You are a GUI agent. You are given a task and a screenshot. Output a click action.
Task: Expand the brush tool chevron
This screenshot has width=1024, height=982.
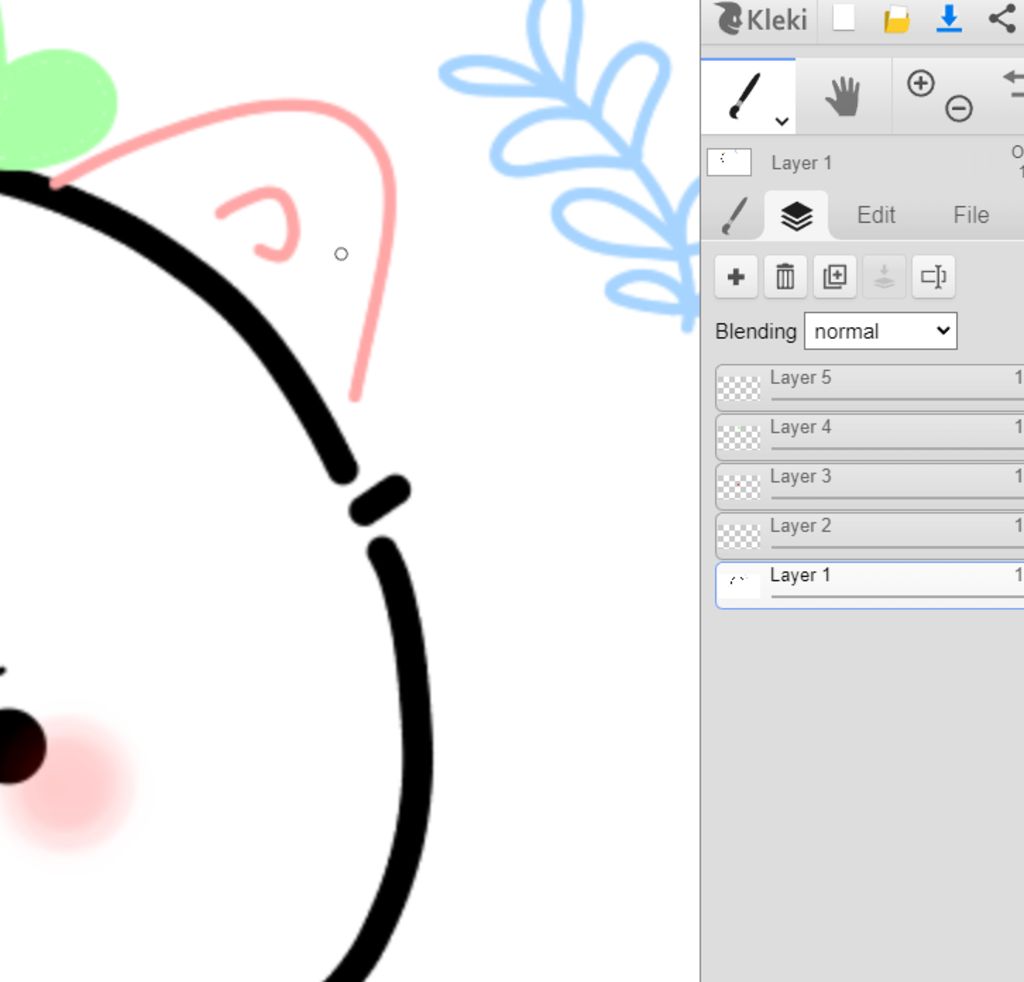tap(782, 122)
